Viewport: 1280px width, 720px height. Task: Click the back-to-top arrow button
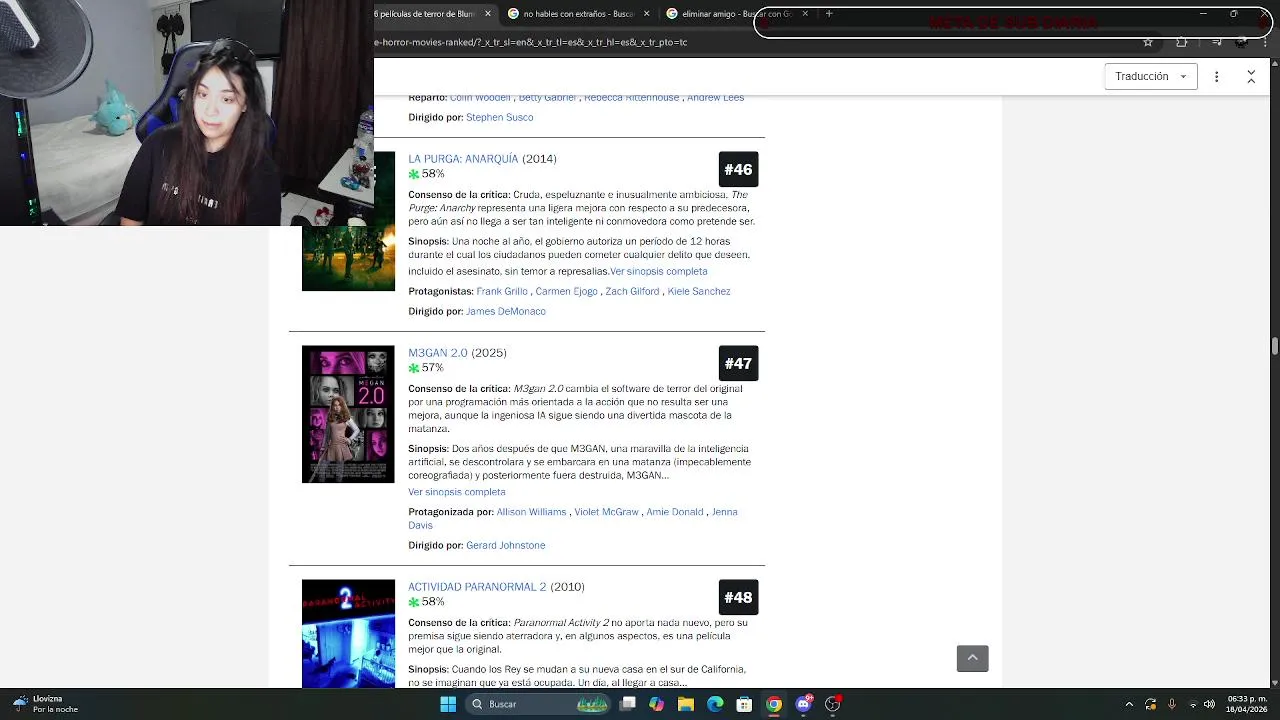pos(973,658)
